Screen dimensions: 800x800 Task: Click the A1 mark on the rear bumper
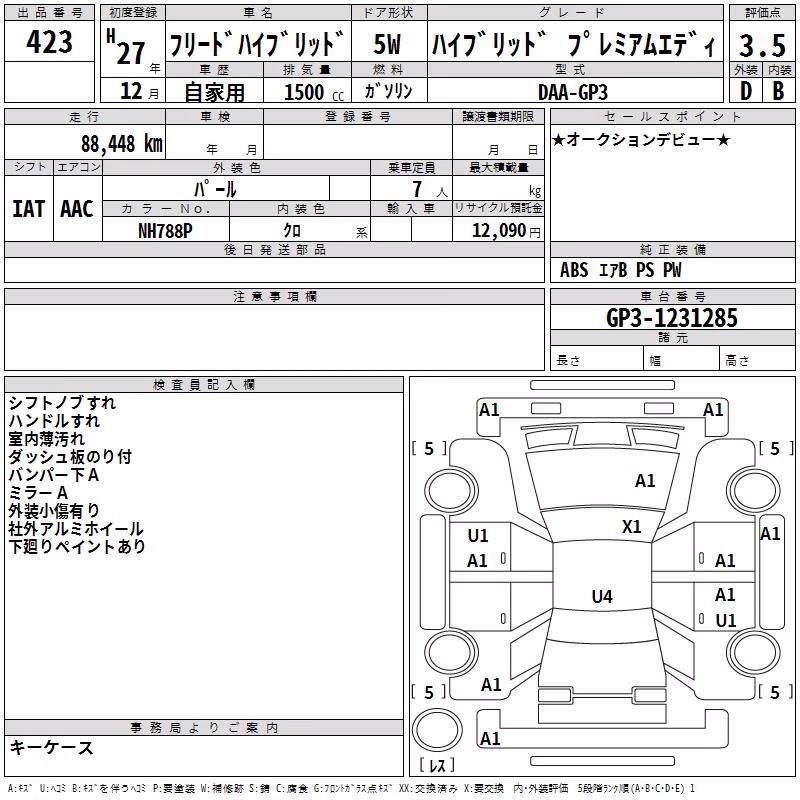490,738
